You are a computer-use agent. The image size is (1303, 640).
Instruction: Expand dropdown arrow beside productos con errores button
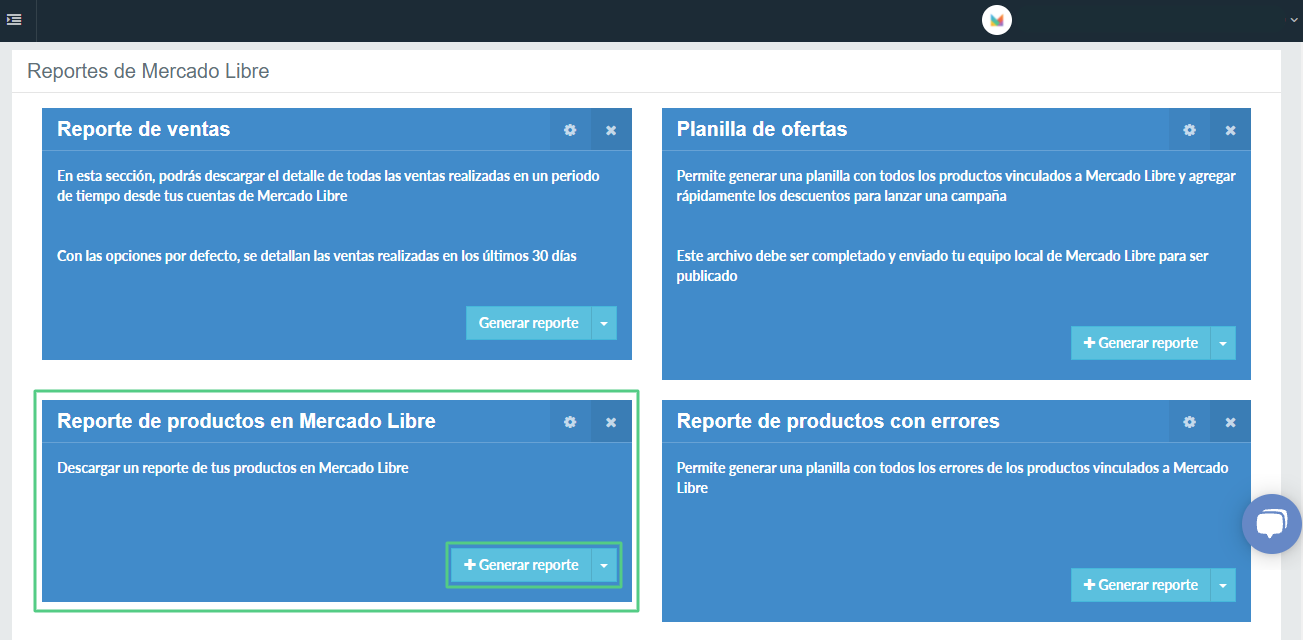1223,585
